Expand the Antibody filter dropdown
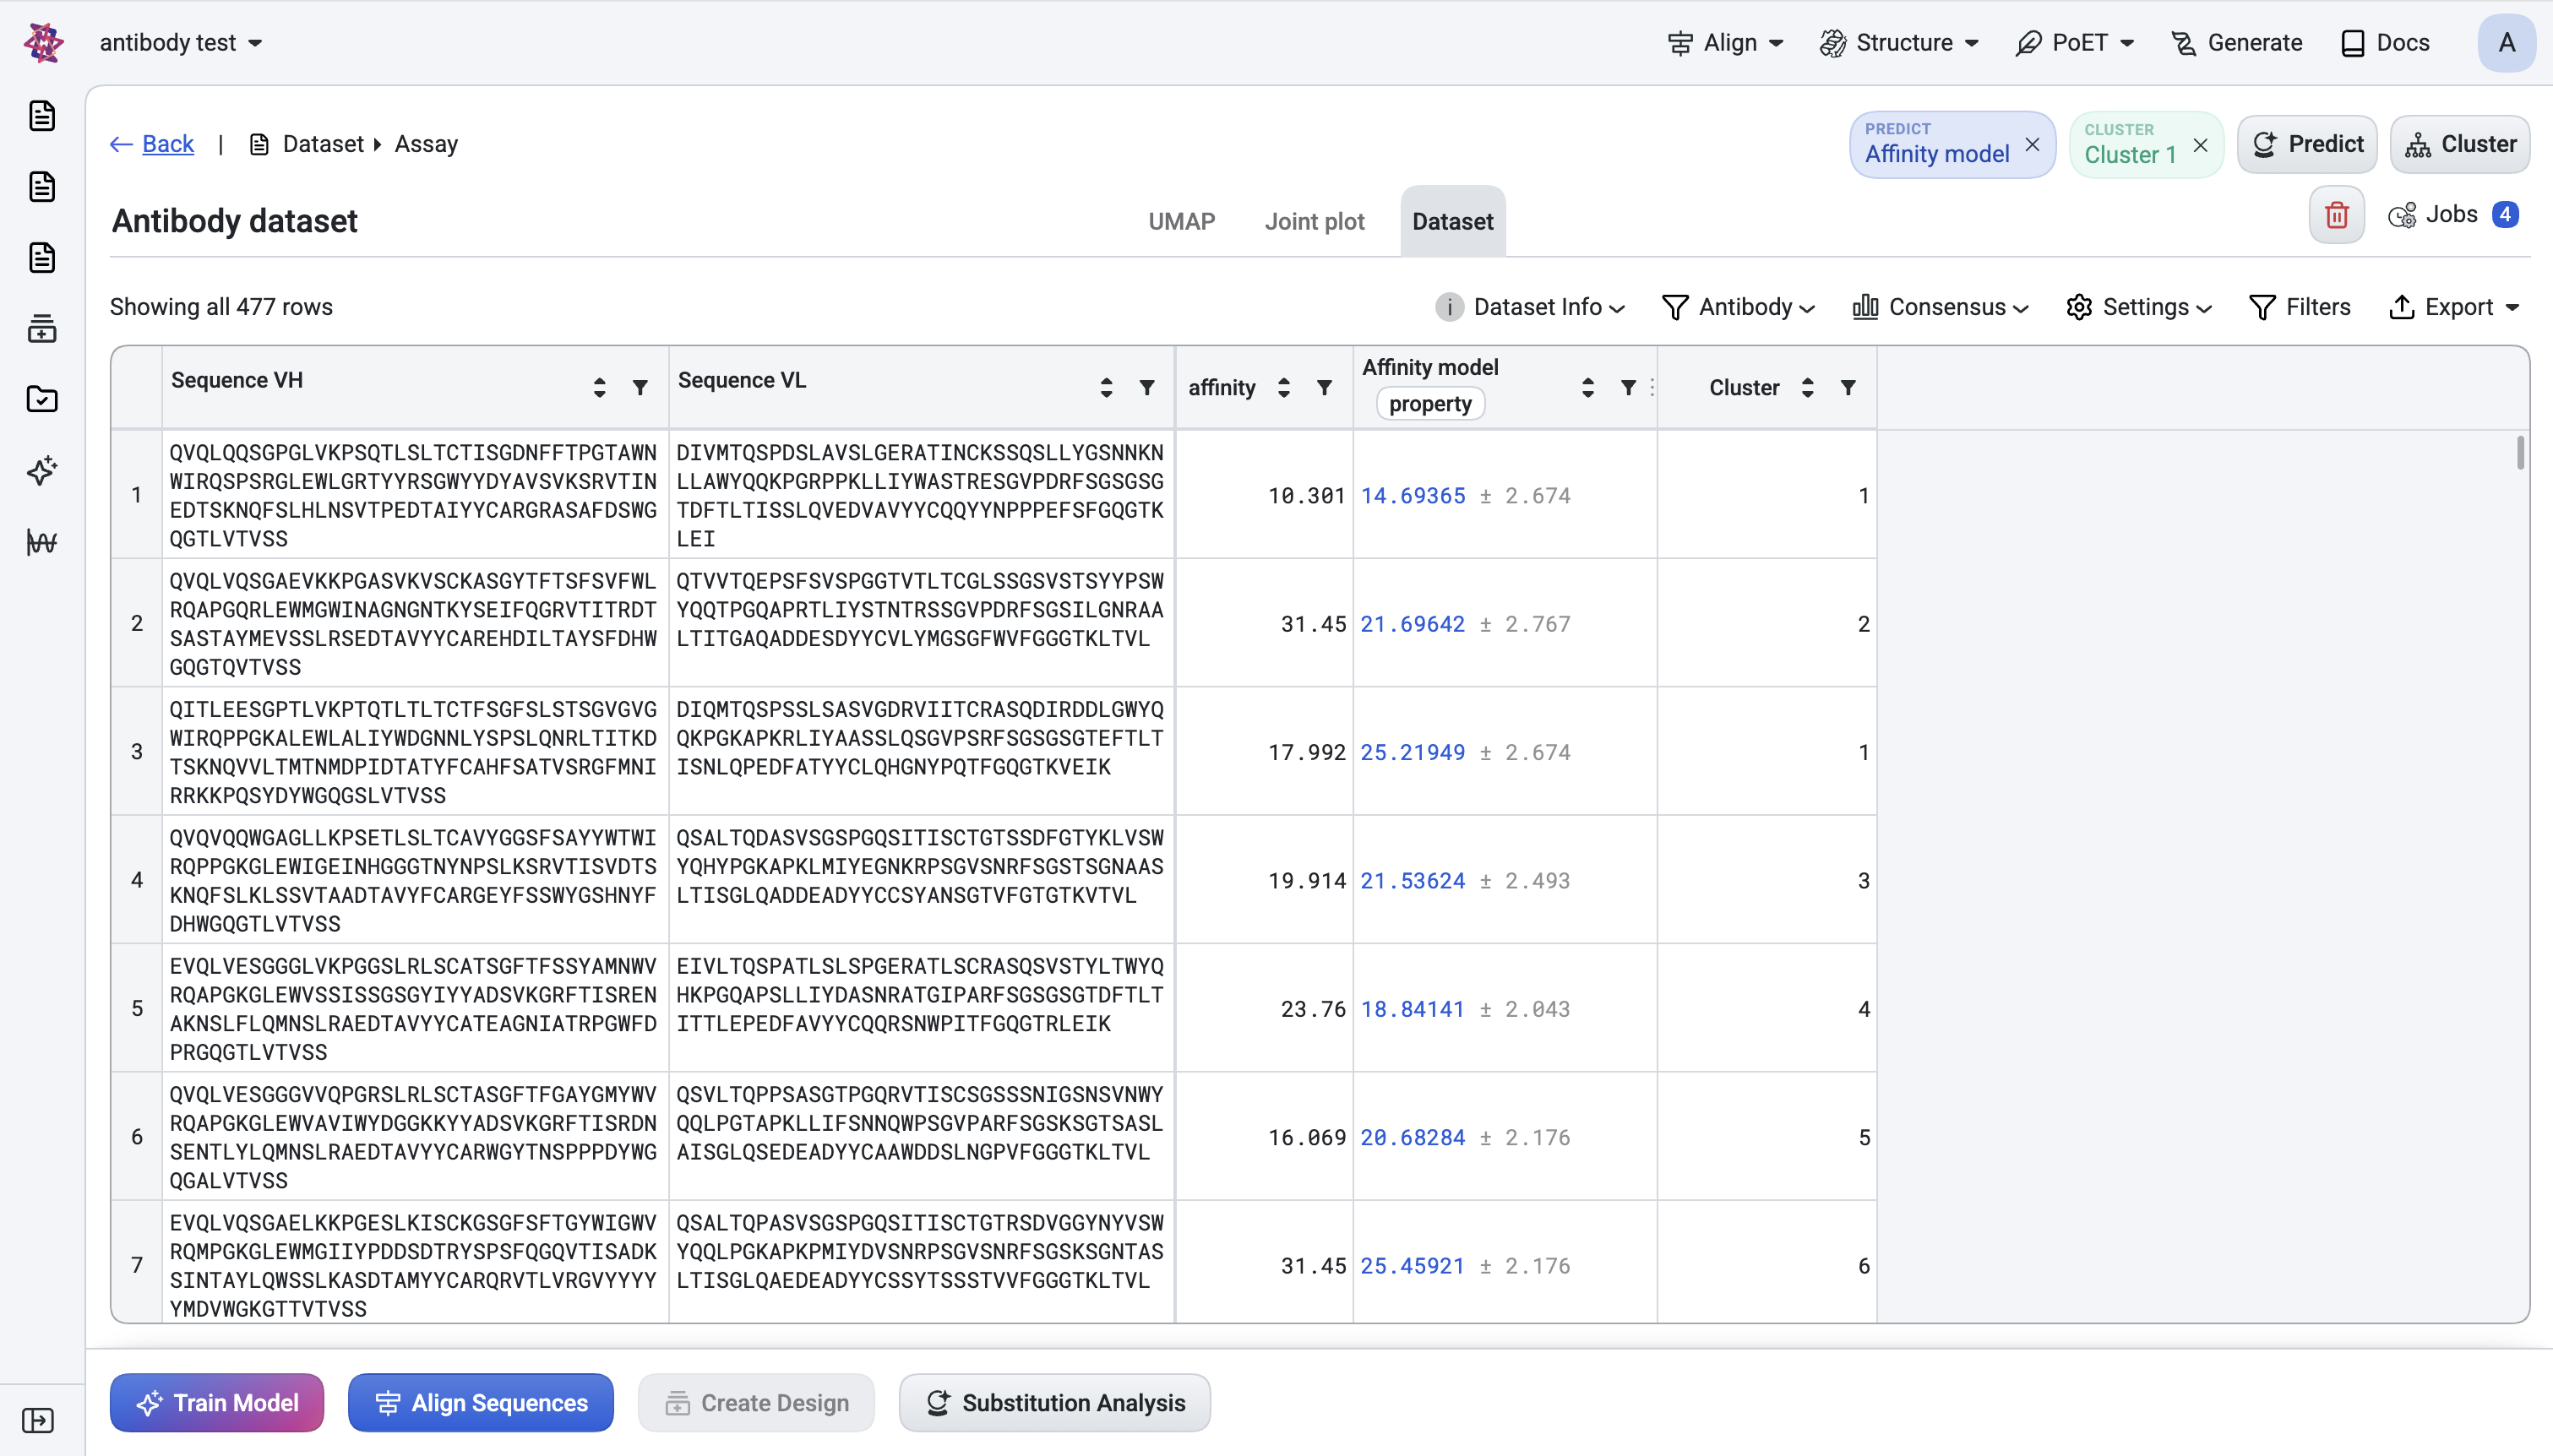Image resolution: width=2553 pixels, height=1456 pixels. tap(1738, 307)
